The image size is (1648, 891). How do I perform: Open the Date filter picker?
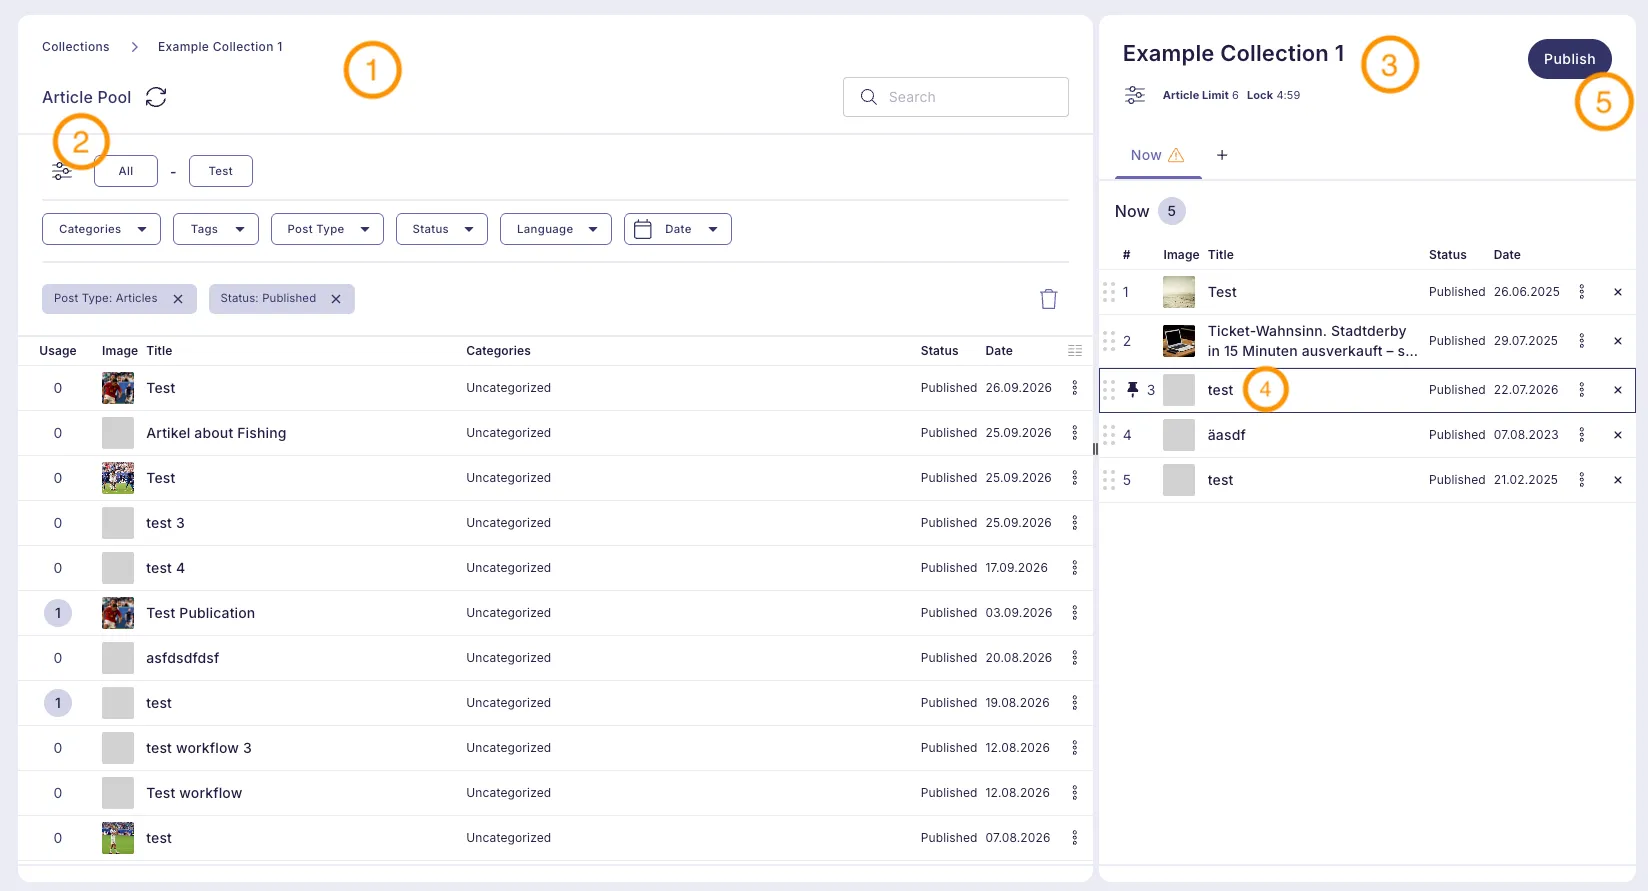pos(678,229)
